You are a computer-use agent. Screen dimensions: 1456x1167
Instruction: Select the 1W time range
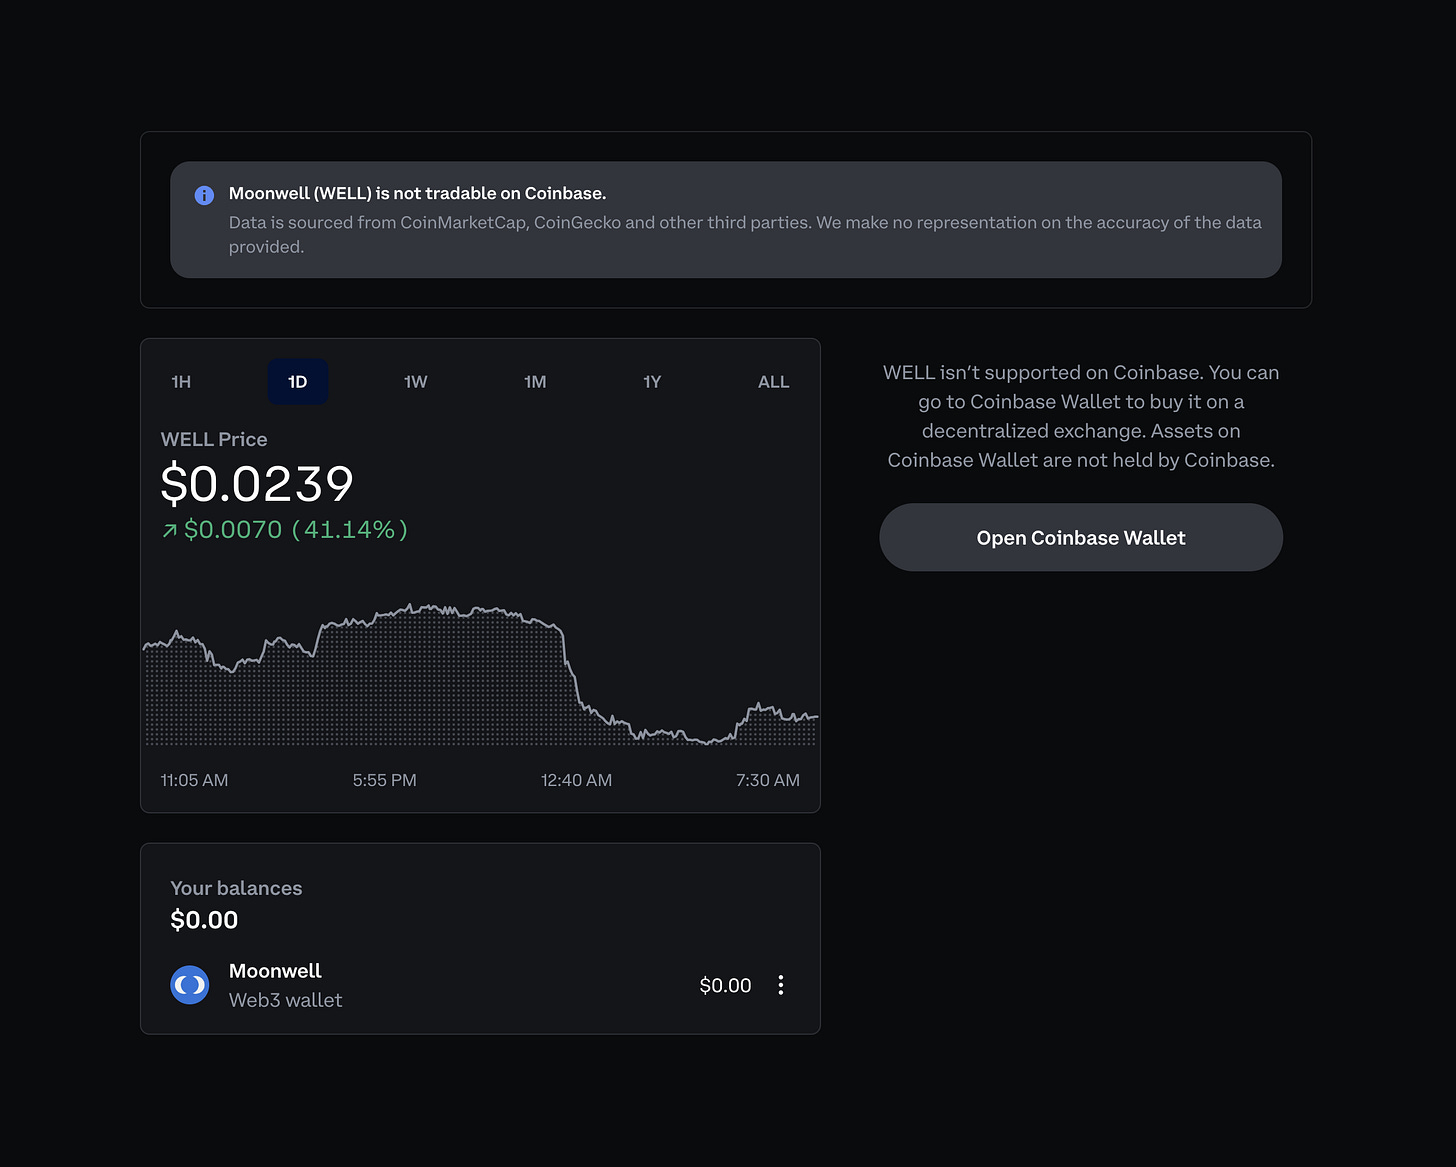click(416, 381)
